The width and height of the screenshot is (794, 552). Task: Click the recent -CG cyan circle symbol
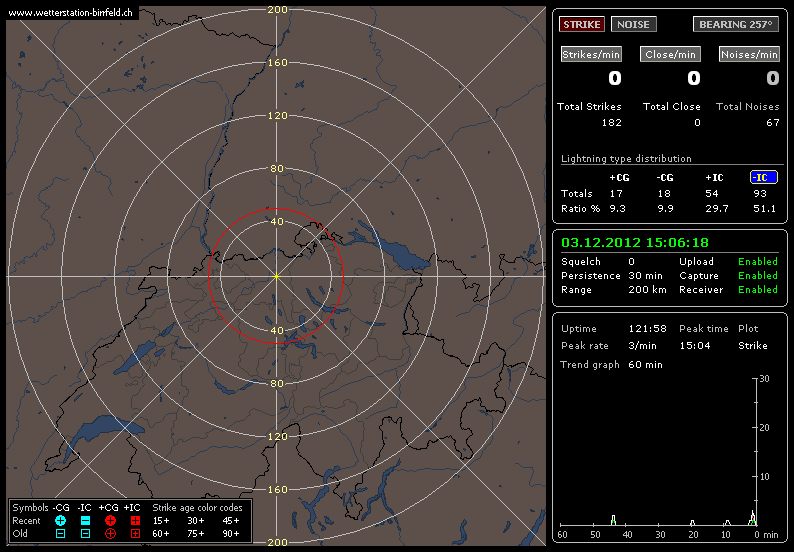(x=60, y=521)
